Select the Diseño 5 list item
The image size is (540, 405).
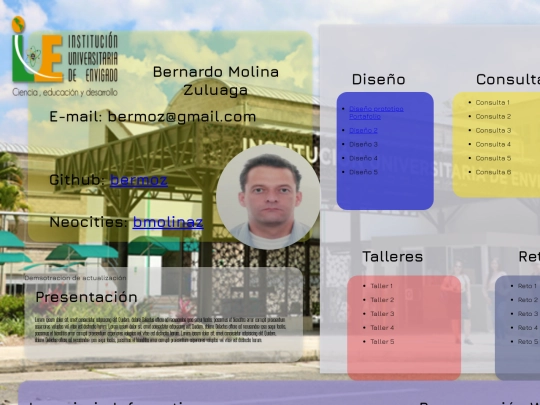click(363, 172)
